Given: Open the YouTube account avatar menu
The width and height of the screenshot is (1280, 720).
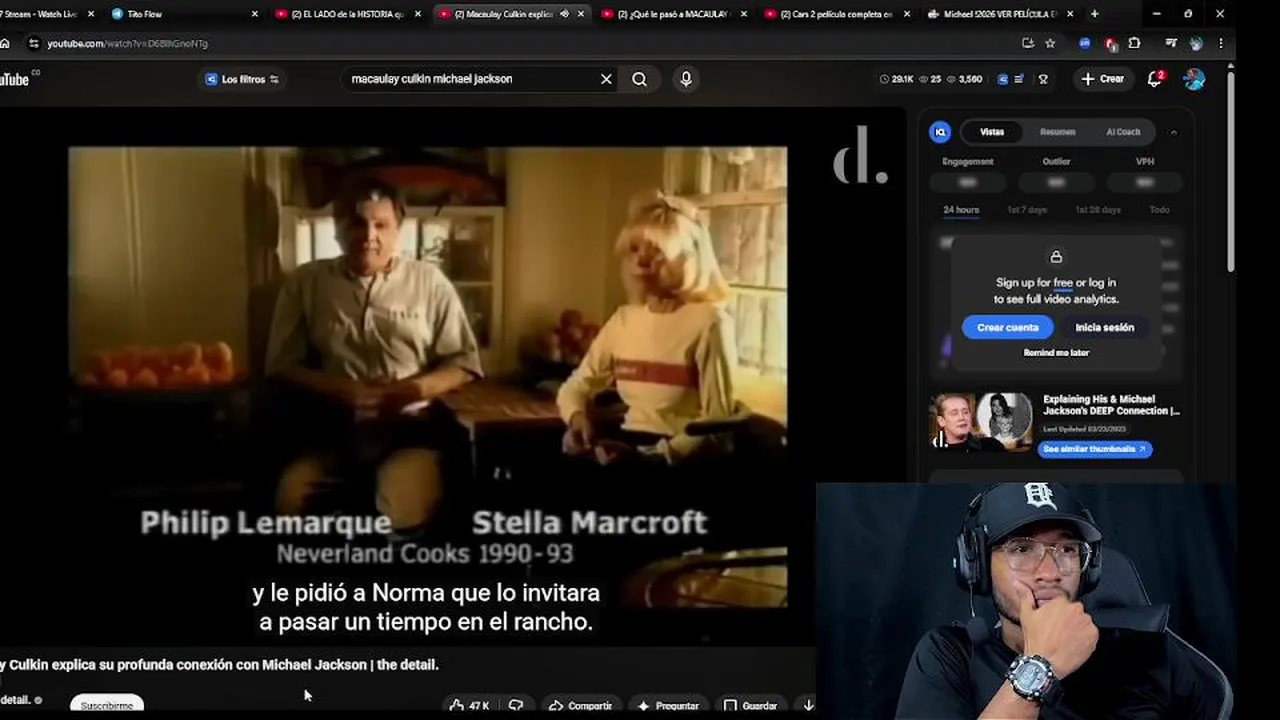Looking at the screenshot, I should click(1194, 79).
